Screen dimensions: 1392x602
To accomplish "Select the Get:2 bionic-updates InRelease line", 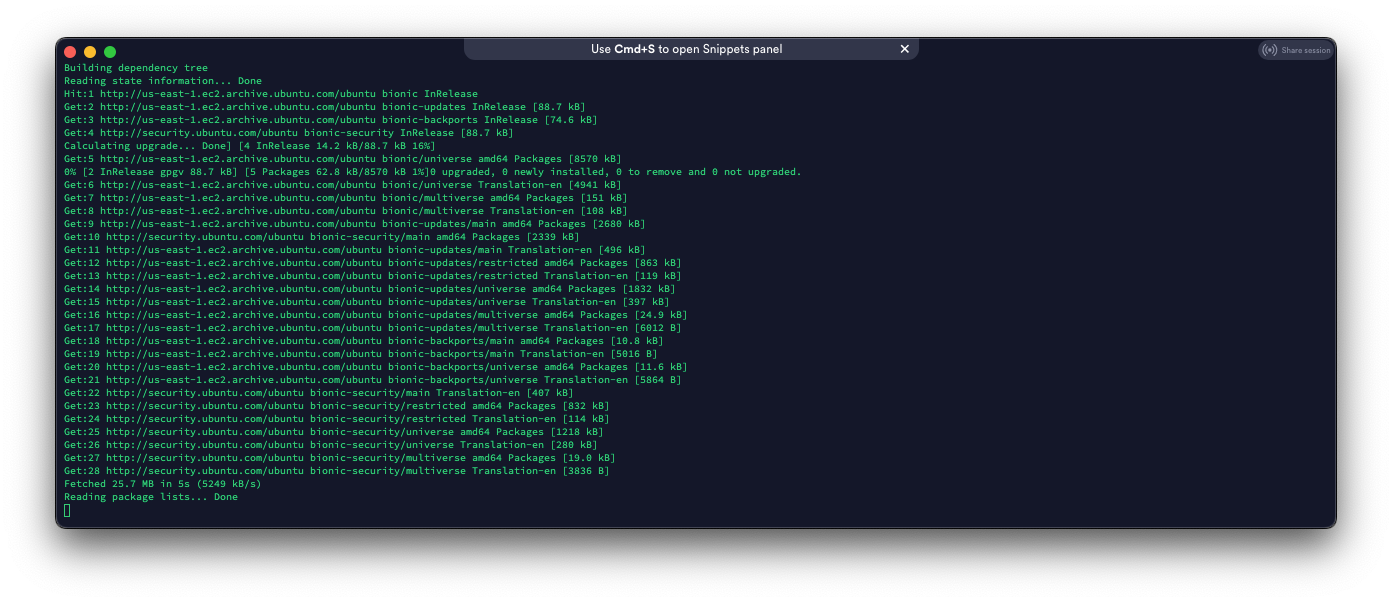I will 325,107.
